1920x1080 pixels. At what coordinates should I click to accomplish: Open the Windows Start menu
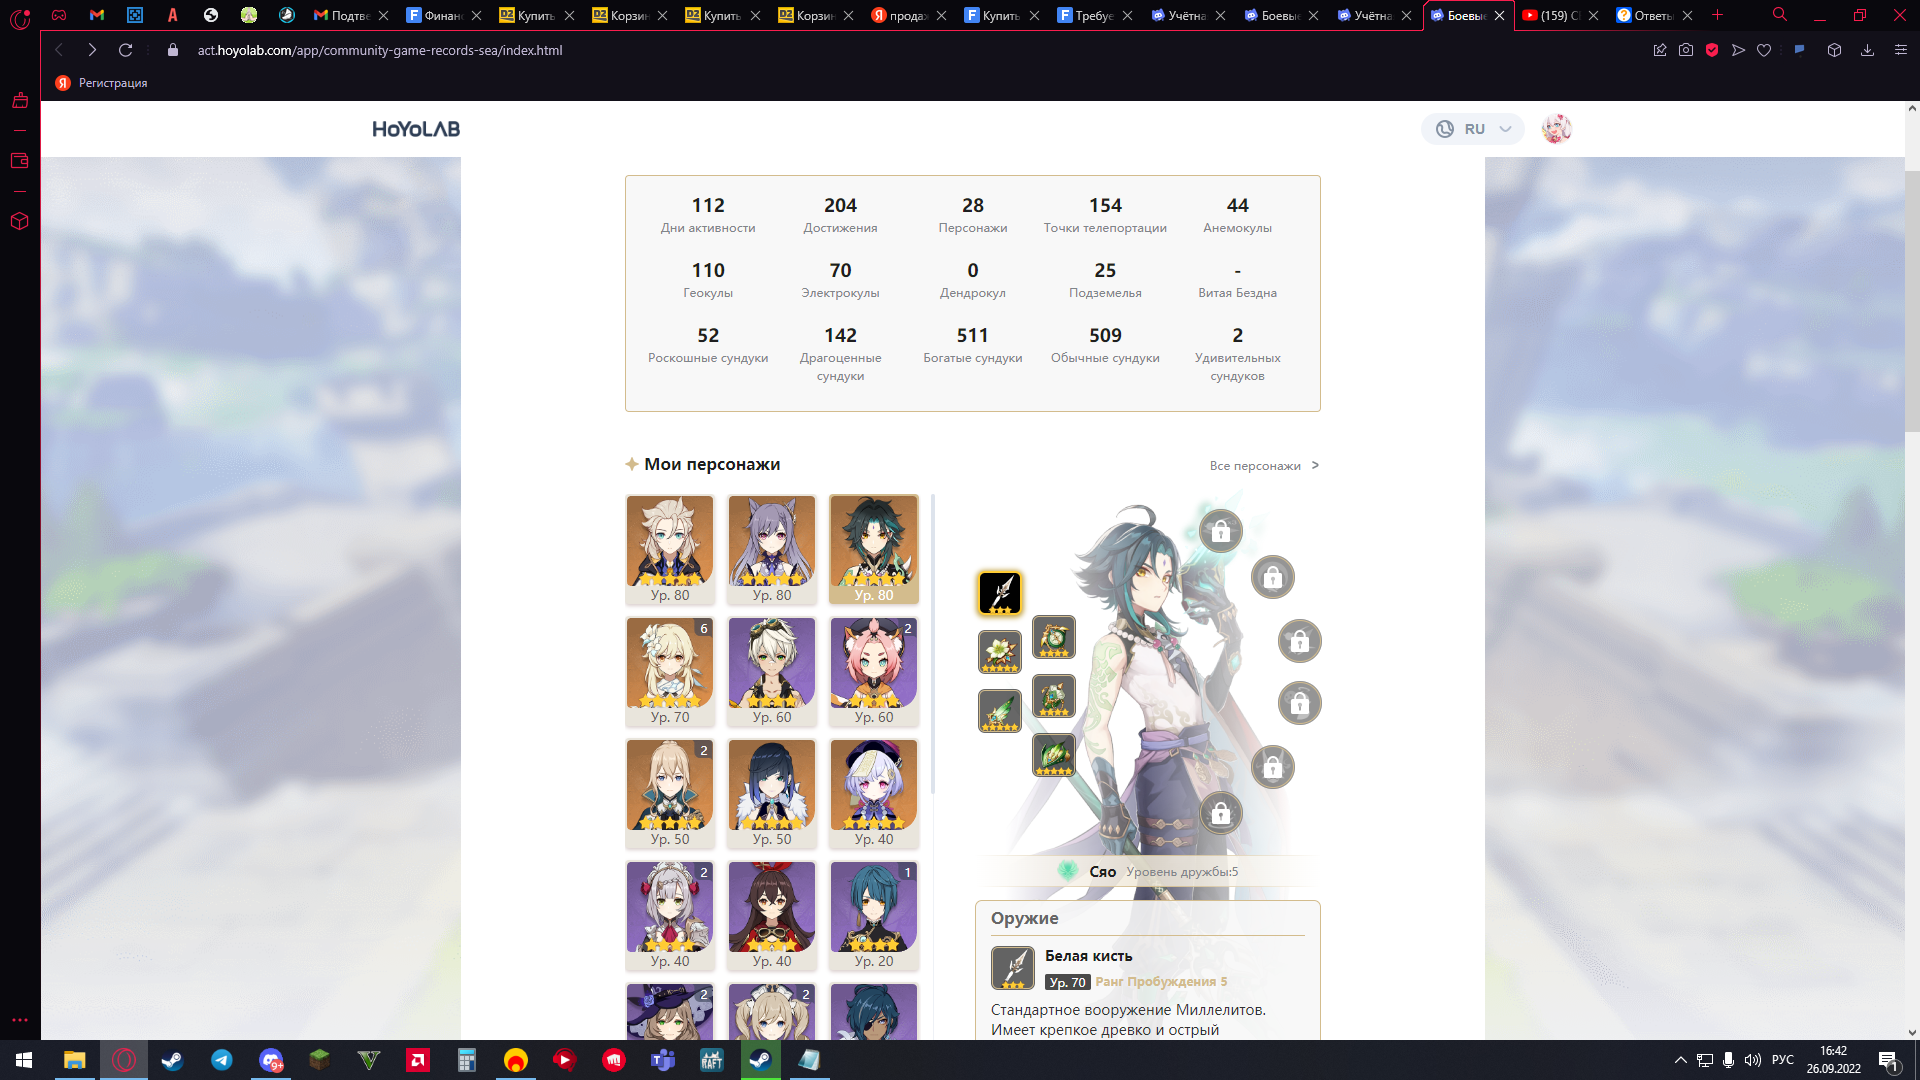coord(24,1060)
